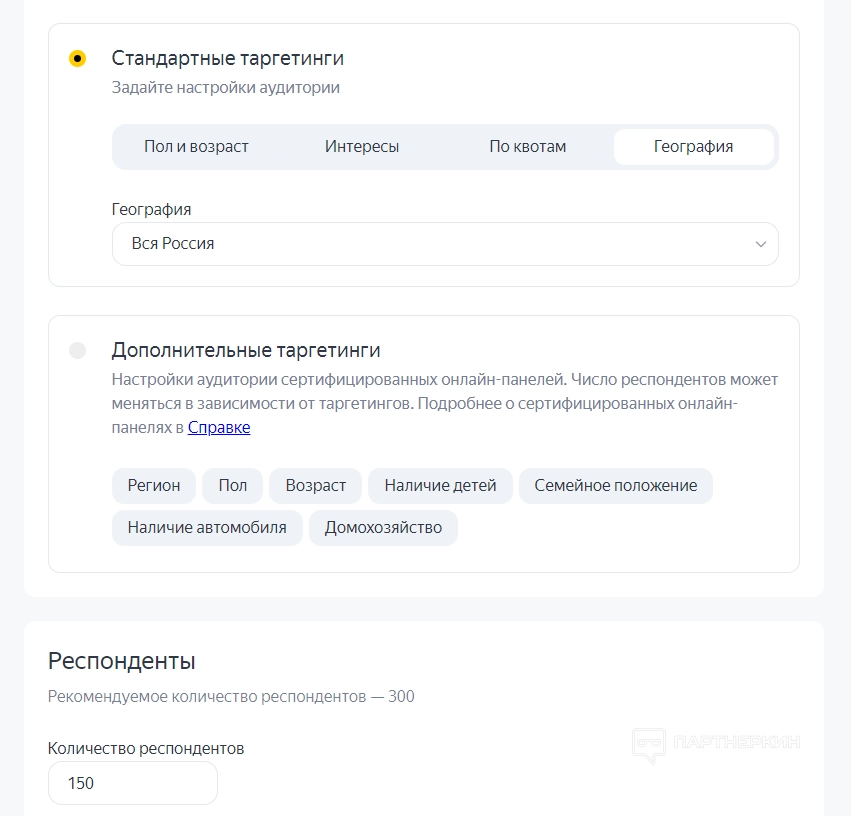Switch to the По квотам tab
The width and height of the screenshot is (851, 816).
coord(527,147)
